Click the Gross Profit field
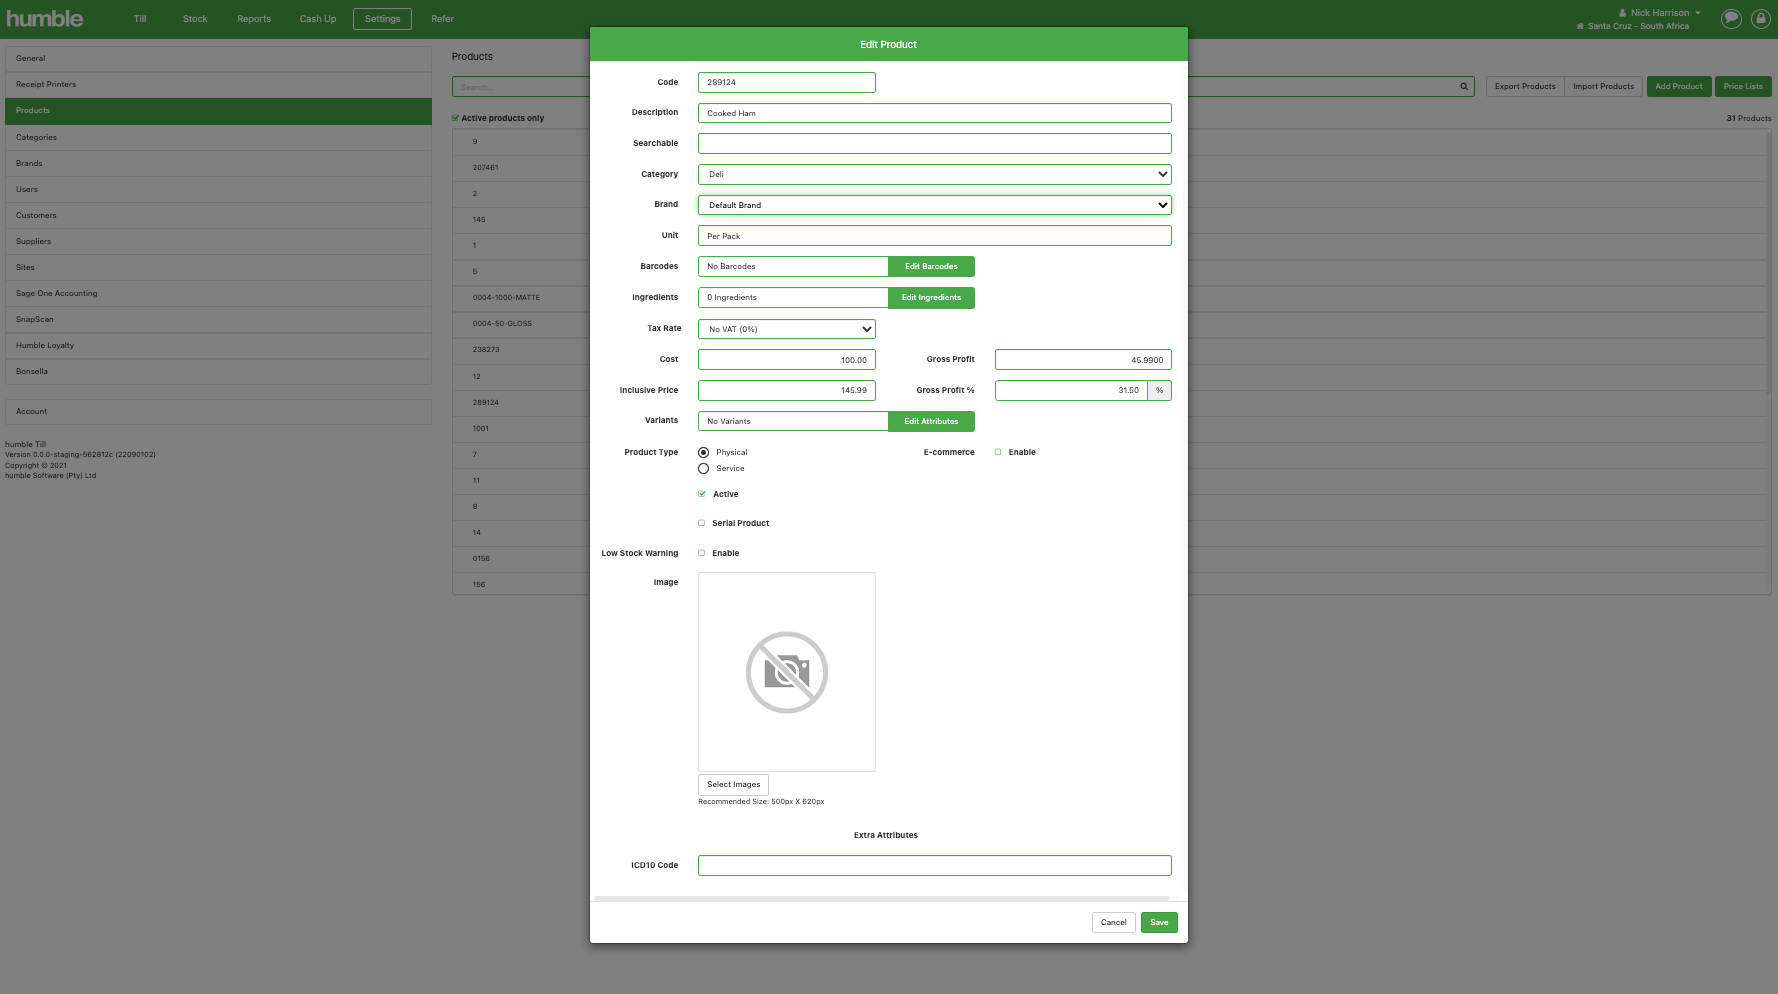This screenshot has width=1778, height=994. (1083, 360)
